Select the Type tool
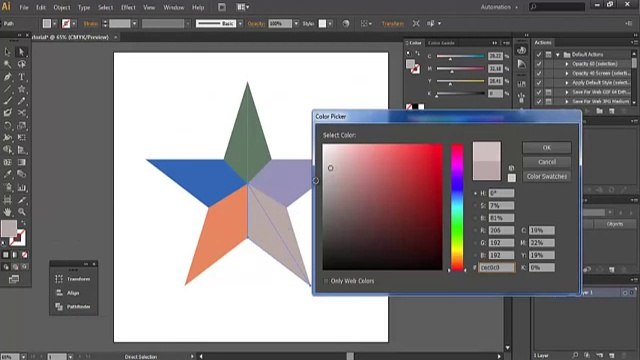The width and height of the screenshot is (640, 360). click(22, 77)
